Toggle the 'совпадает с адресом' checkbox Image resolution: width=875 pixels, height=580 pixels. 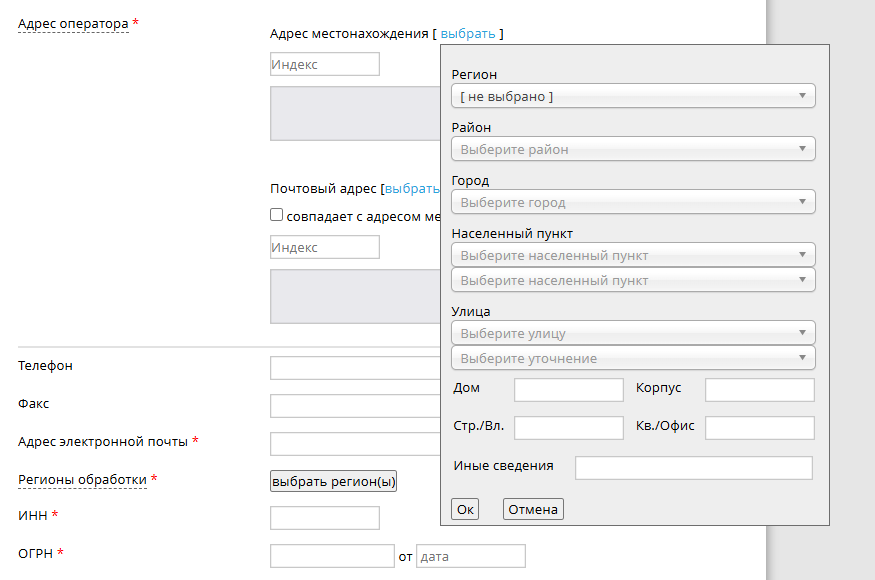click(x=277, y=215)
